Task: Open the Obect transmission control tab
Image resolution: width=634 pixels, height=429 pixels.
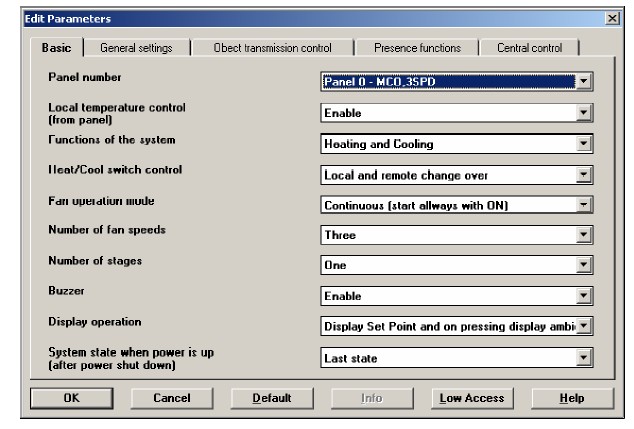Action: [x=272, y=47]
